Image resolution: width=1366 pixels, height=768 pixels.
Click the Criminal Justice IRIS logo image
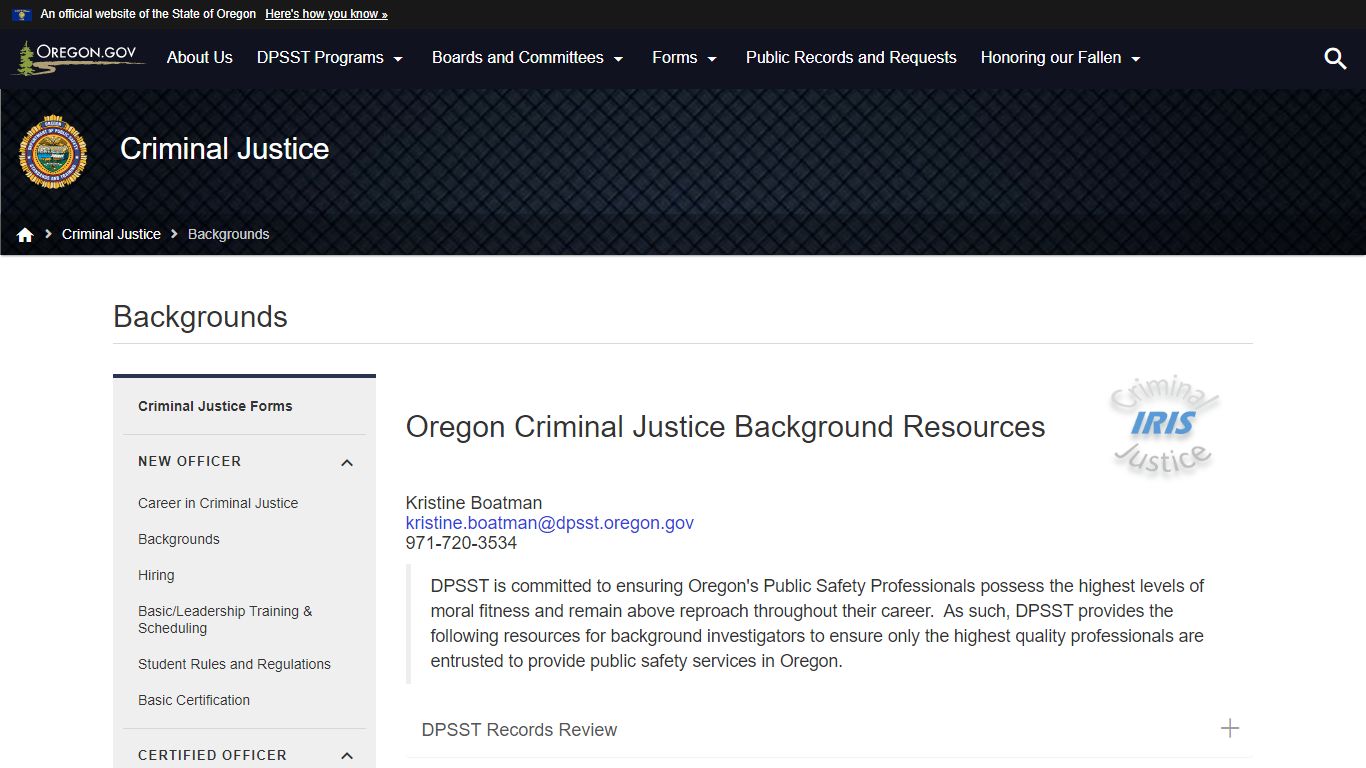[x=1163, y=425]
